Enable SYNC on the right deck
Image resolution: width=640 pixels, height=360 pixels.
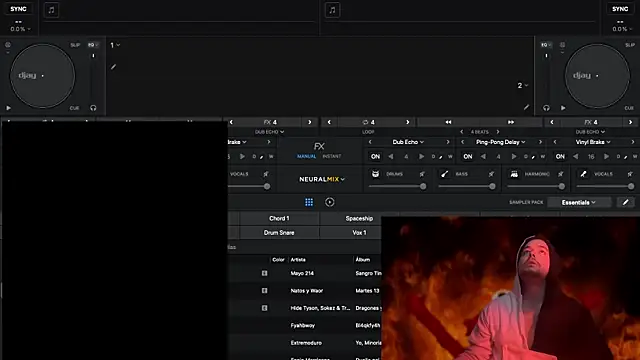click(620, 9)
